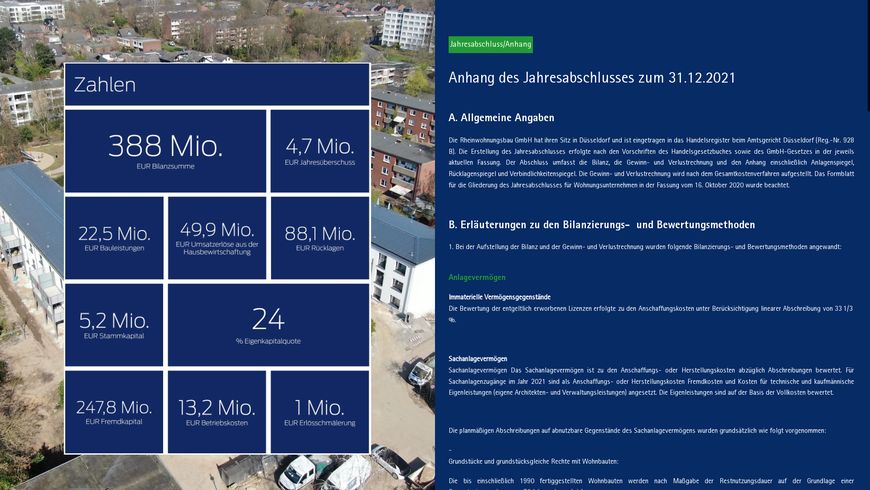Screen dimensions: 870x490
Task: Click the Immaterielle Vermögensgegenstände subheading
Action: [499, 297]
